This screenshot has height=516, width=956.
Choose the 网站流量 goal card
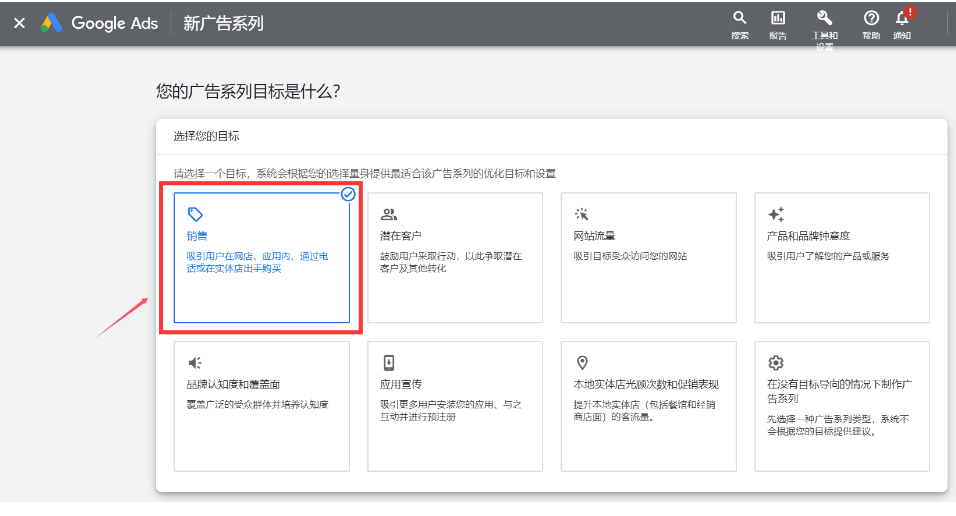(649, 258)
